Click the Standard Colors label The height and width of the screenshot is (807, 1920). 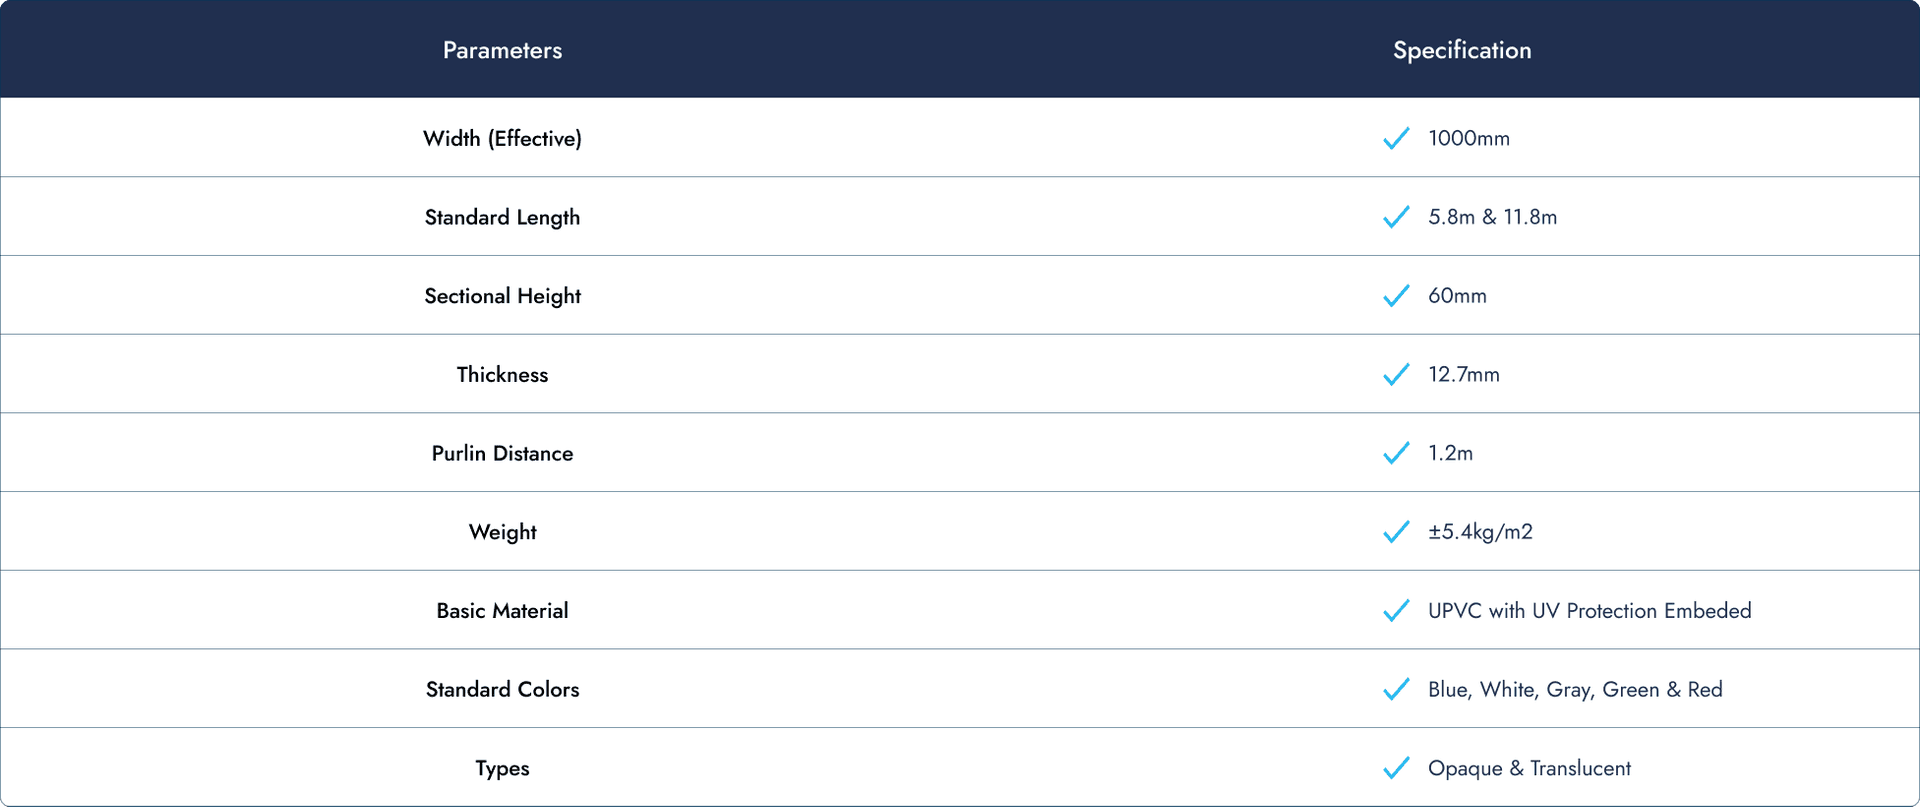coord(502,689)
